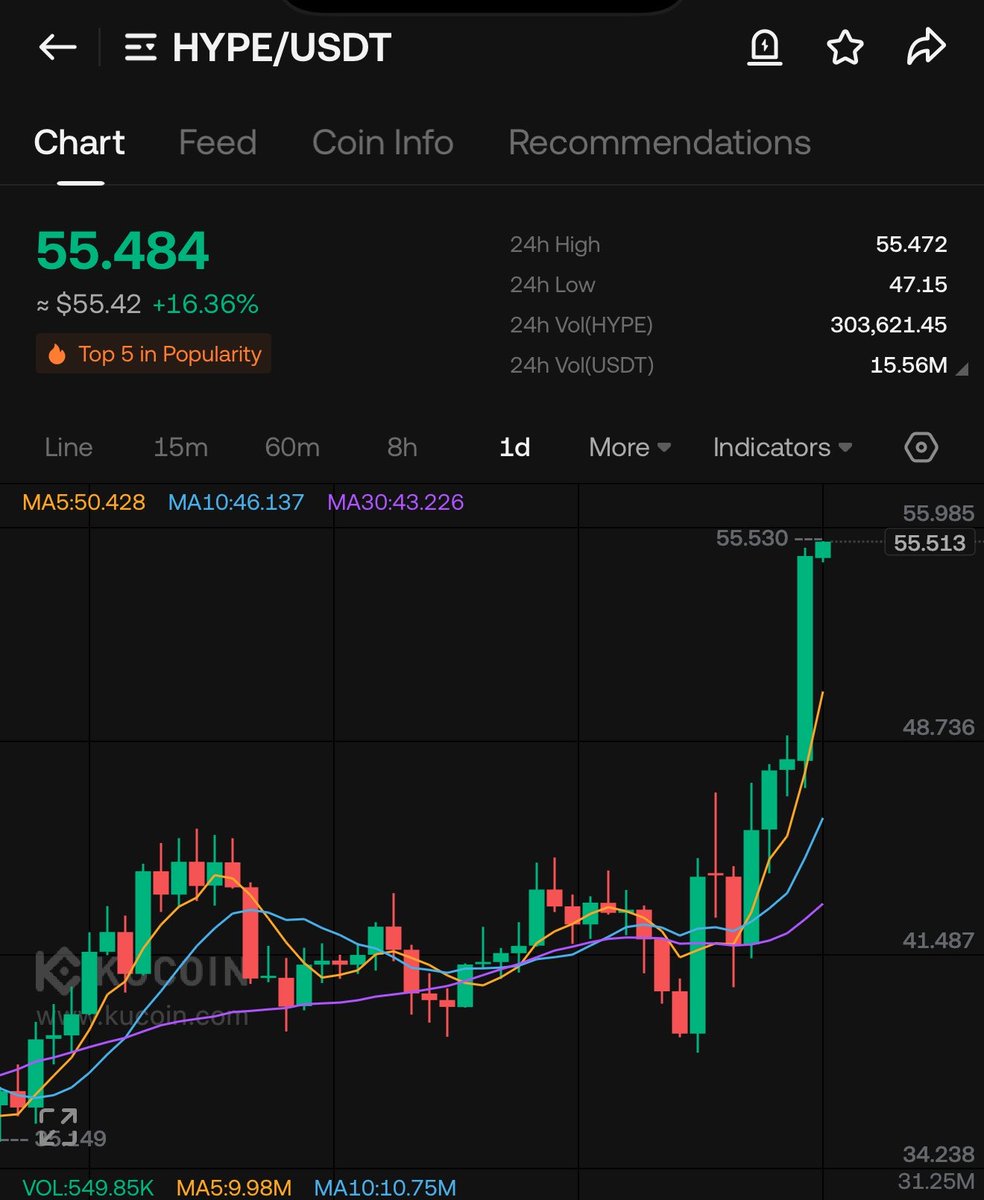Tap the MA5:50.428 indicator label
This screenshot has height=1200, width=984.
pos(84,502)
